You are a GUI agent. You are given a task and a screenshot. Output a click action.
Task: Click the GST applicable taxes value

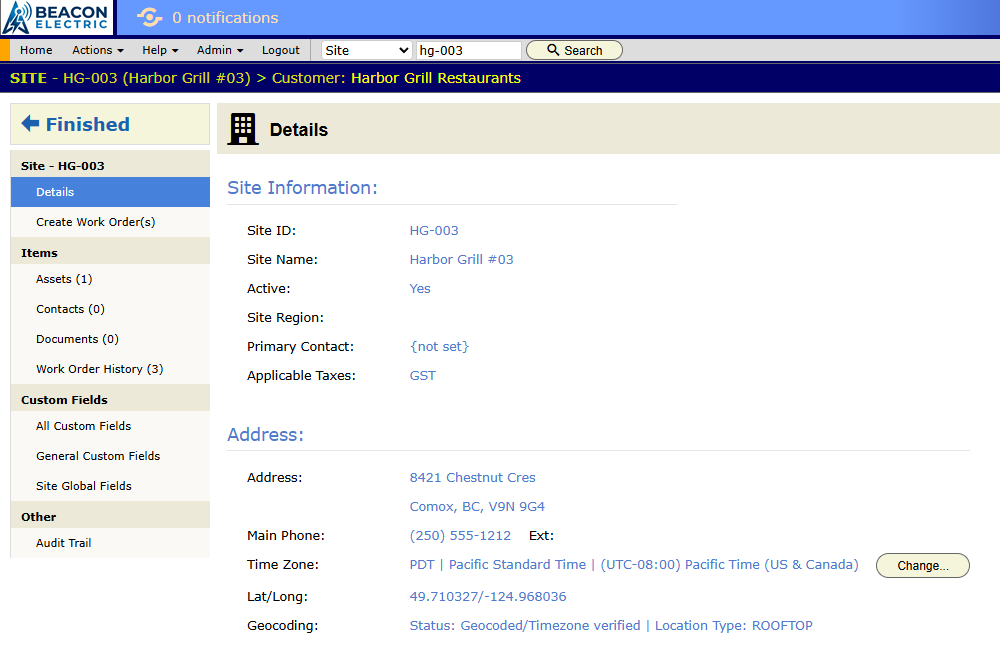423,375
